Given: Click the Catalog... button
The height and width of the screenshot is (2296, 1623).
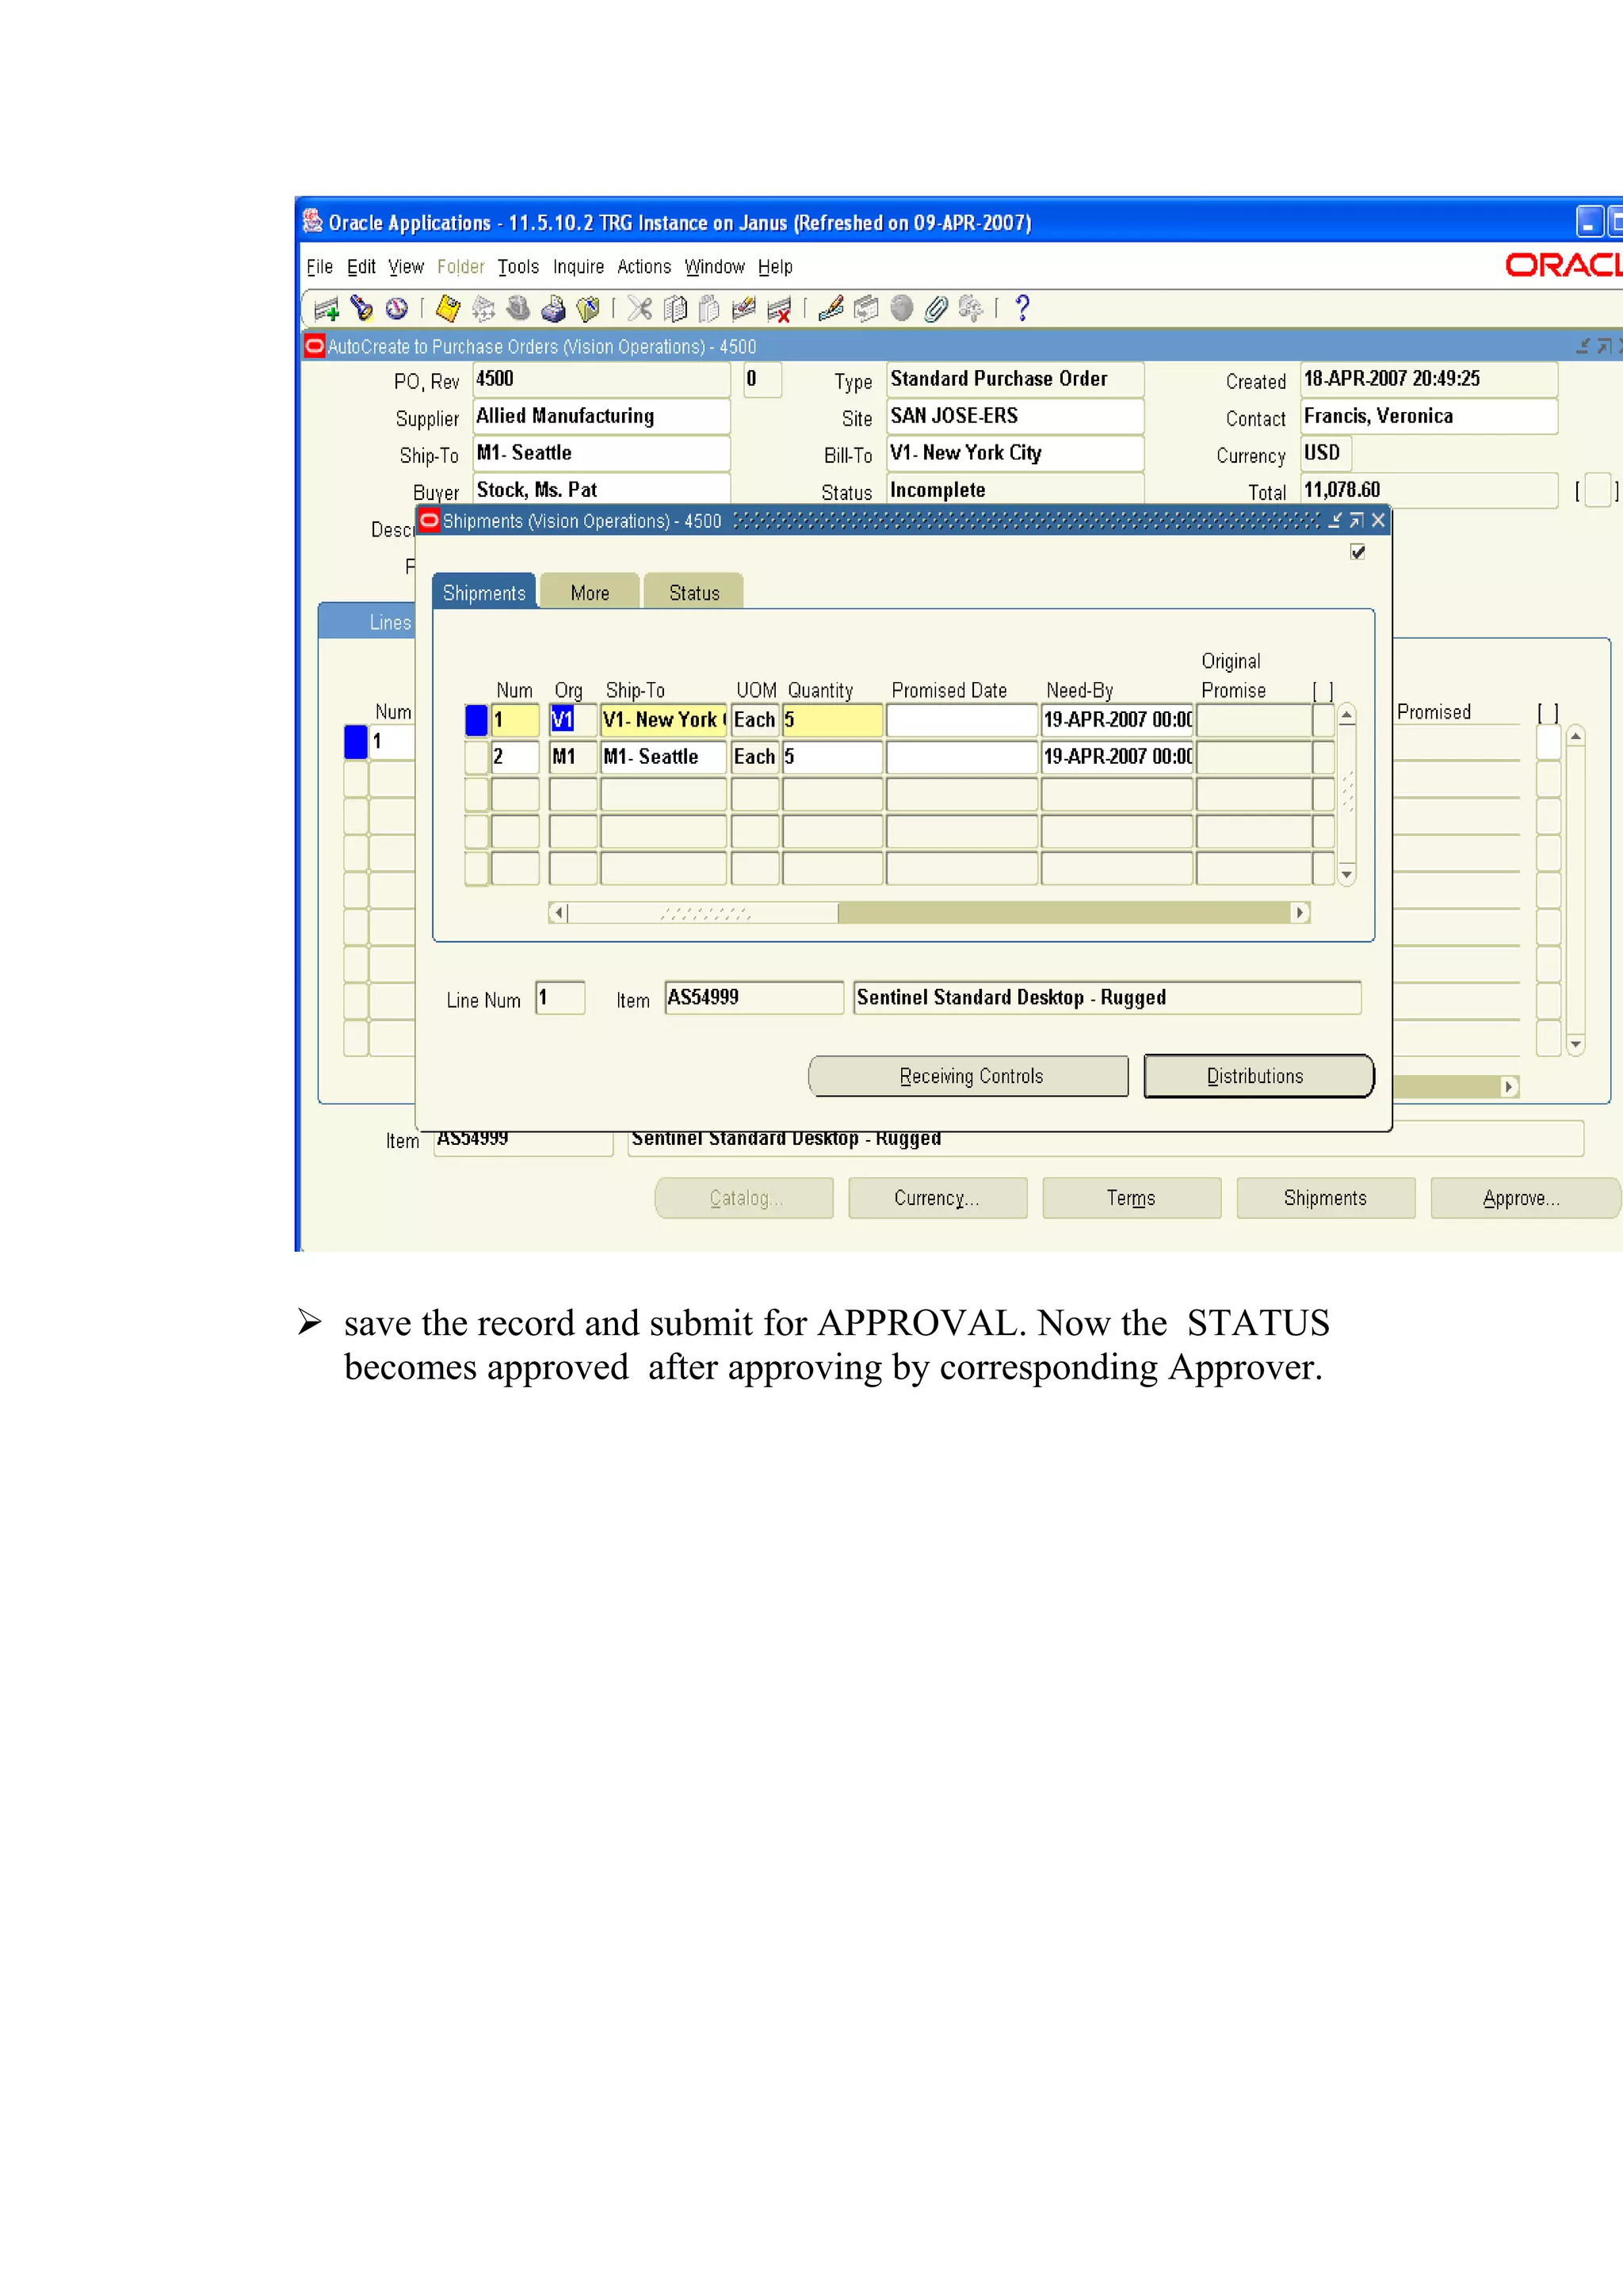Looking at the screenshot, I should tap(744, 1198).
